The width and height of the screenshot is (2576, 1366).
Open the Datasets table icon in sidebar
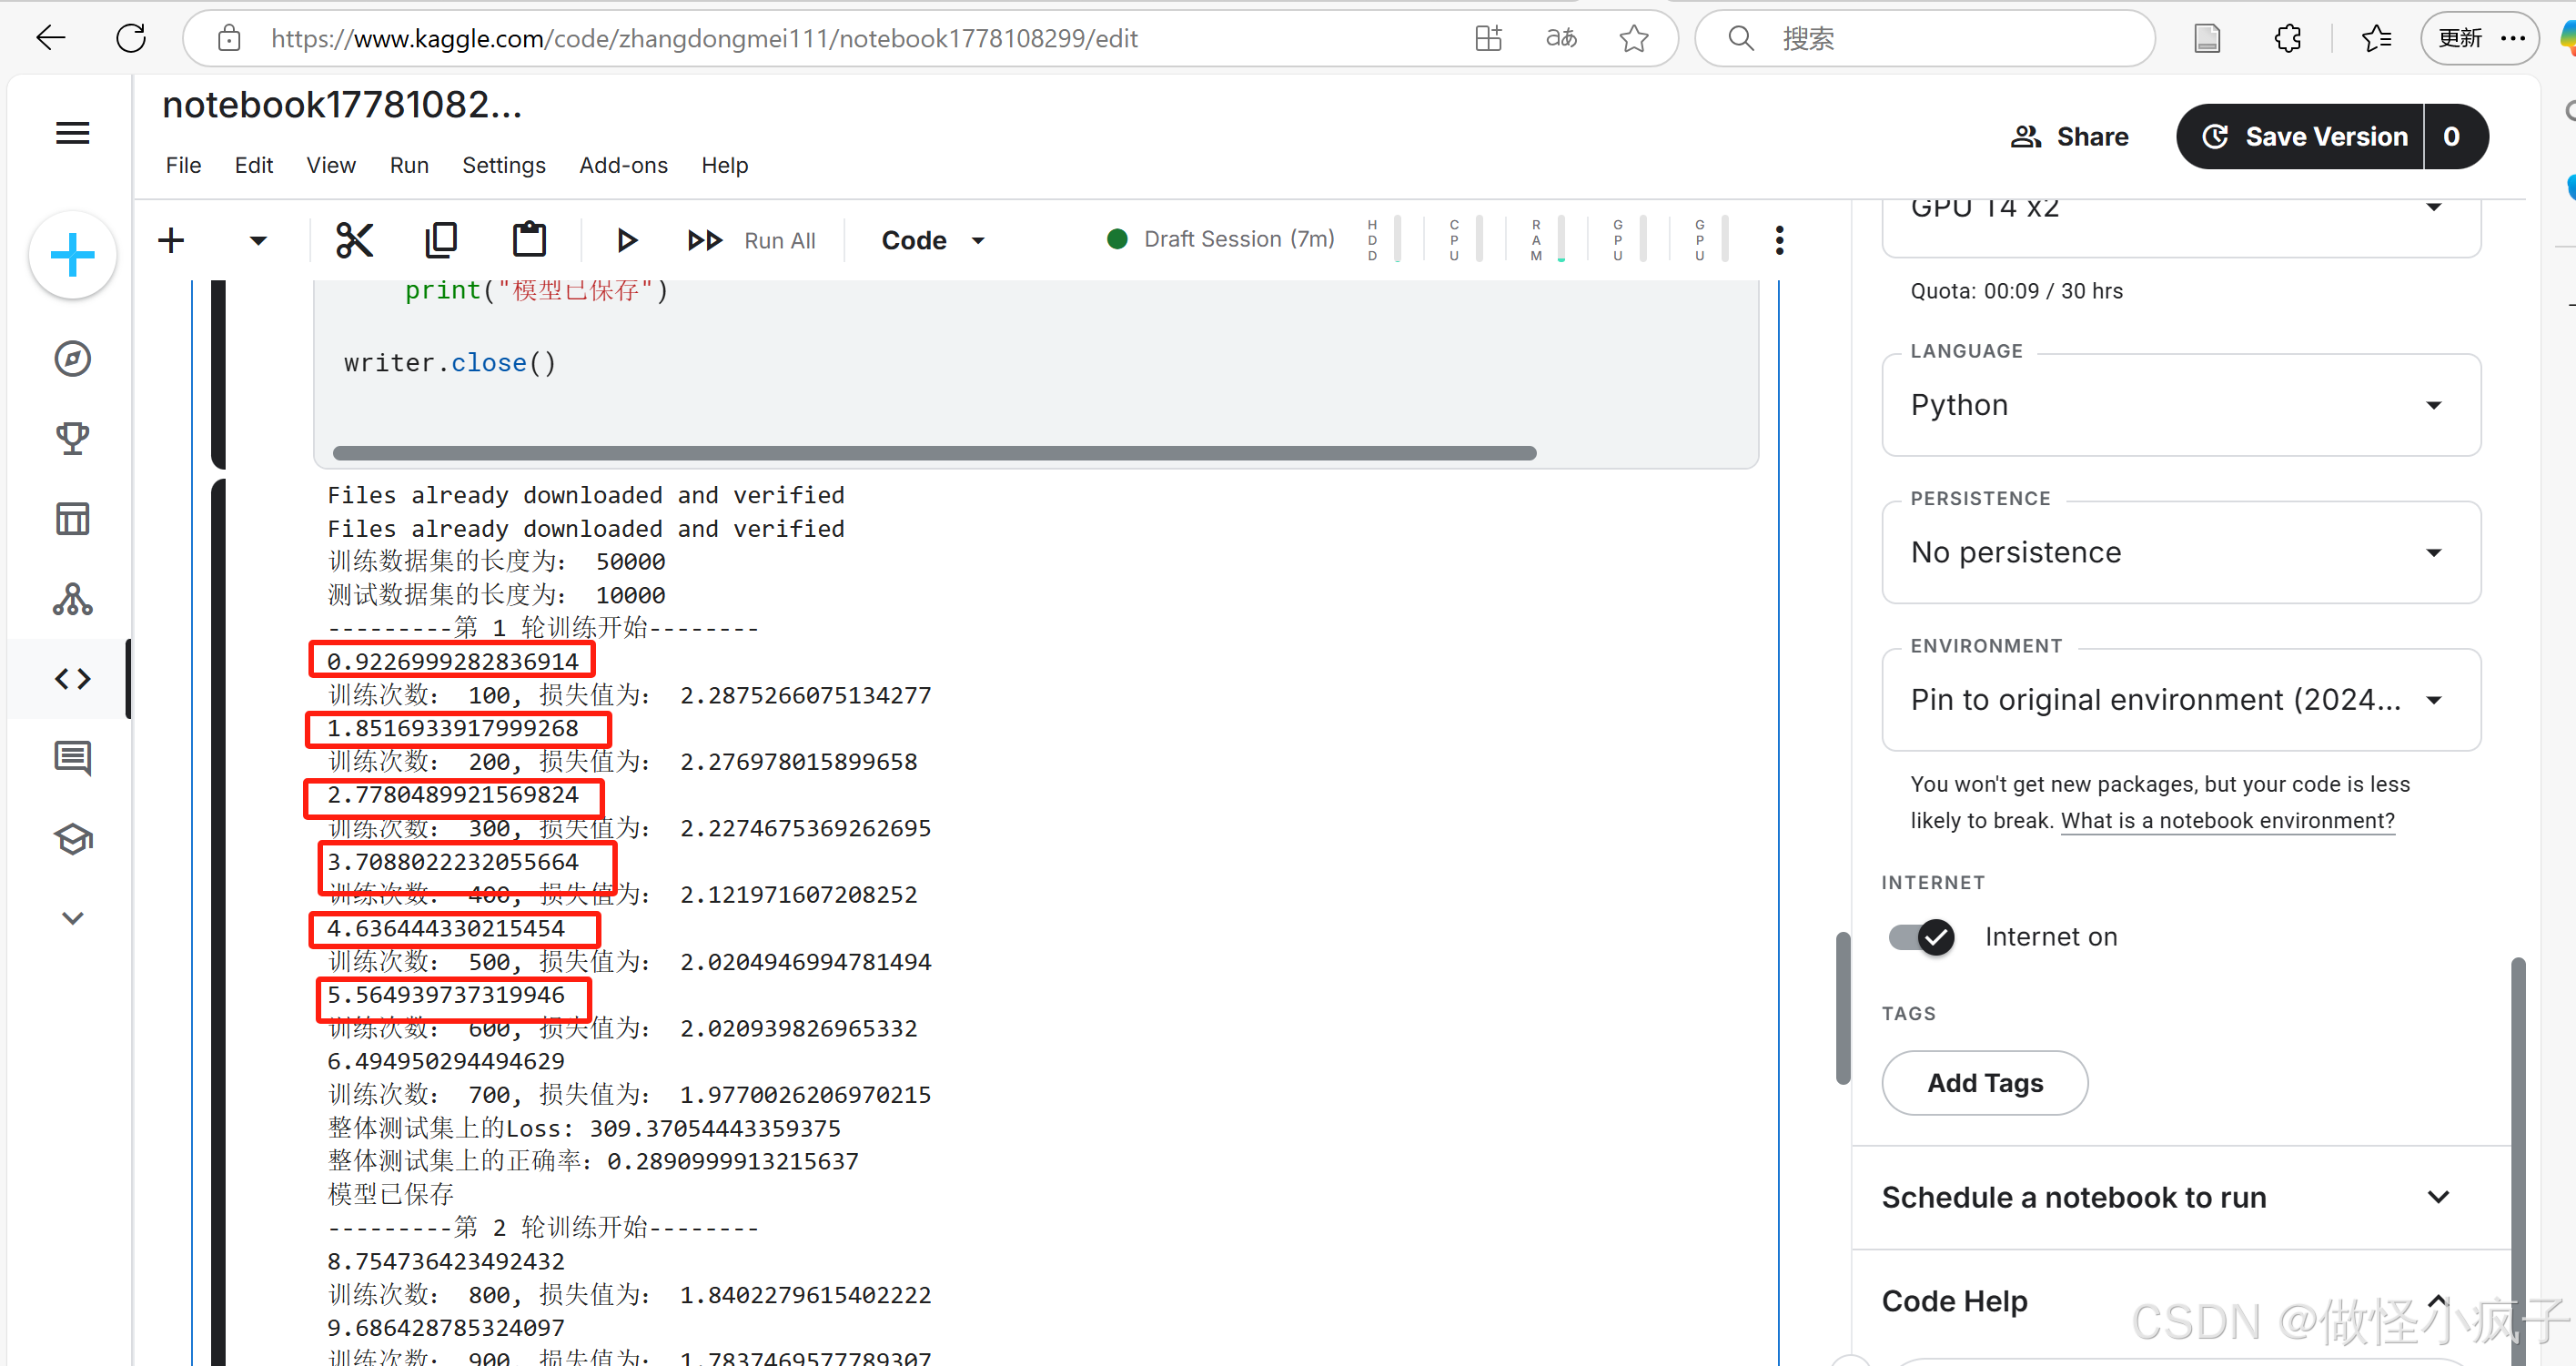pos(72,519)
